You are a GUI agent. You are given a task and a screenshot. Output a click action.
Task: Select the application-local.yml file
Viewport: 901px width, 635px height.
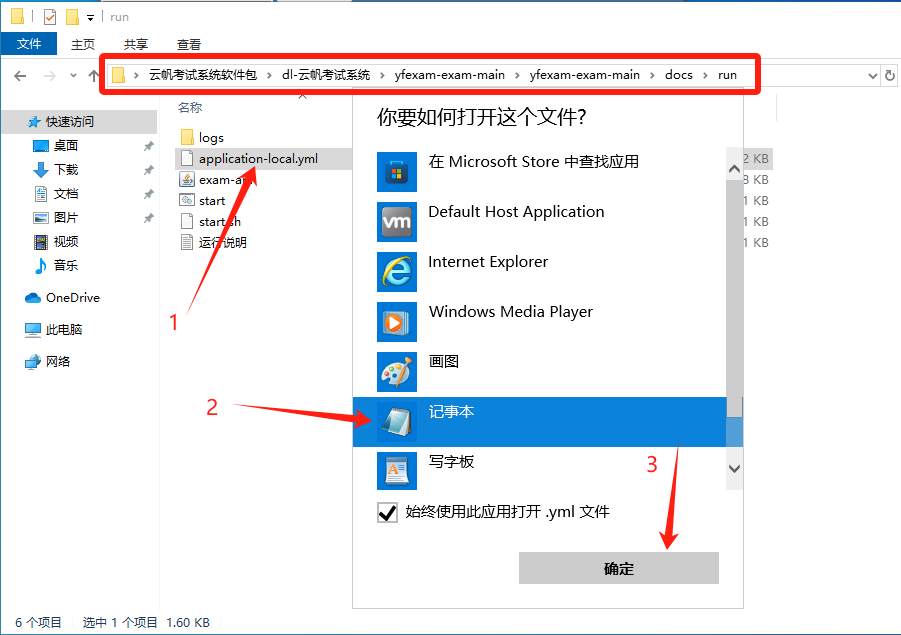pos(257,158)
